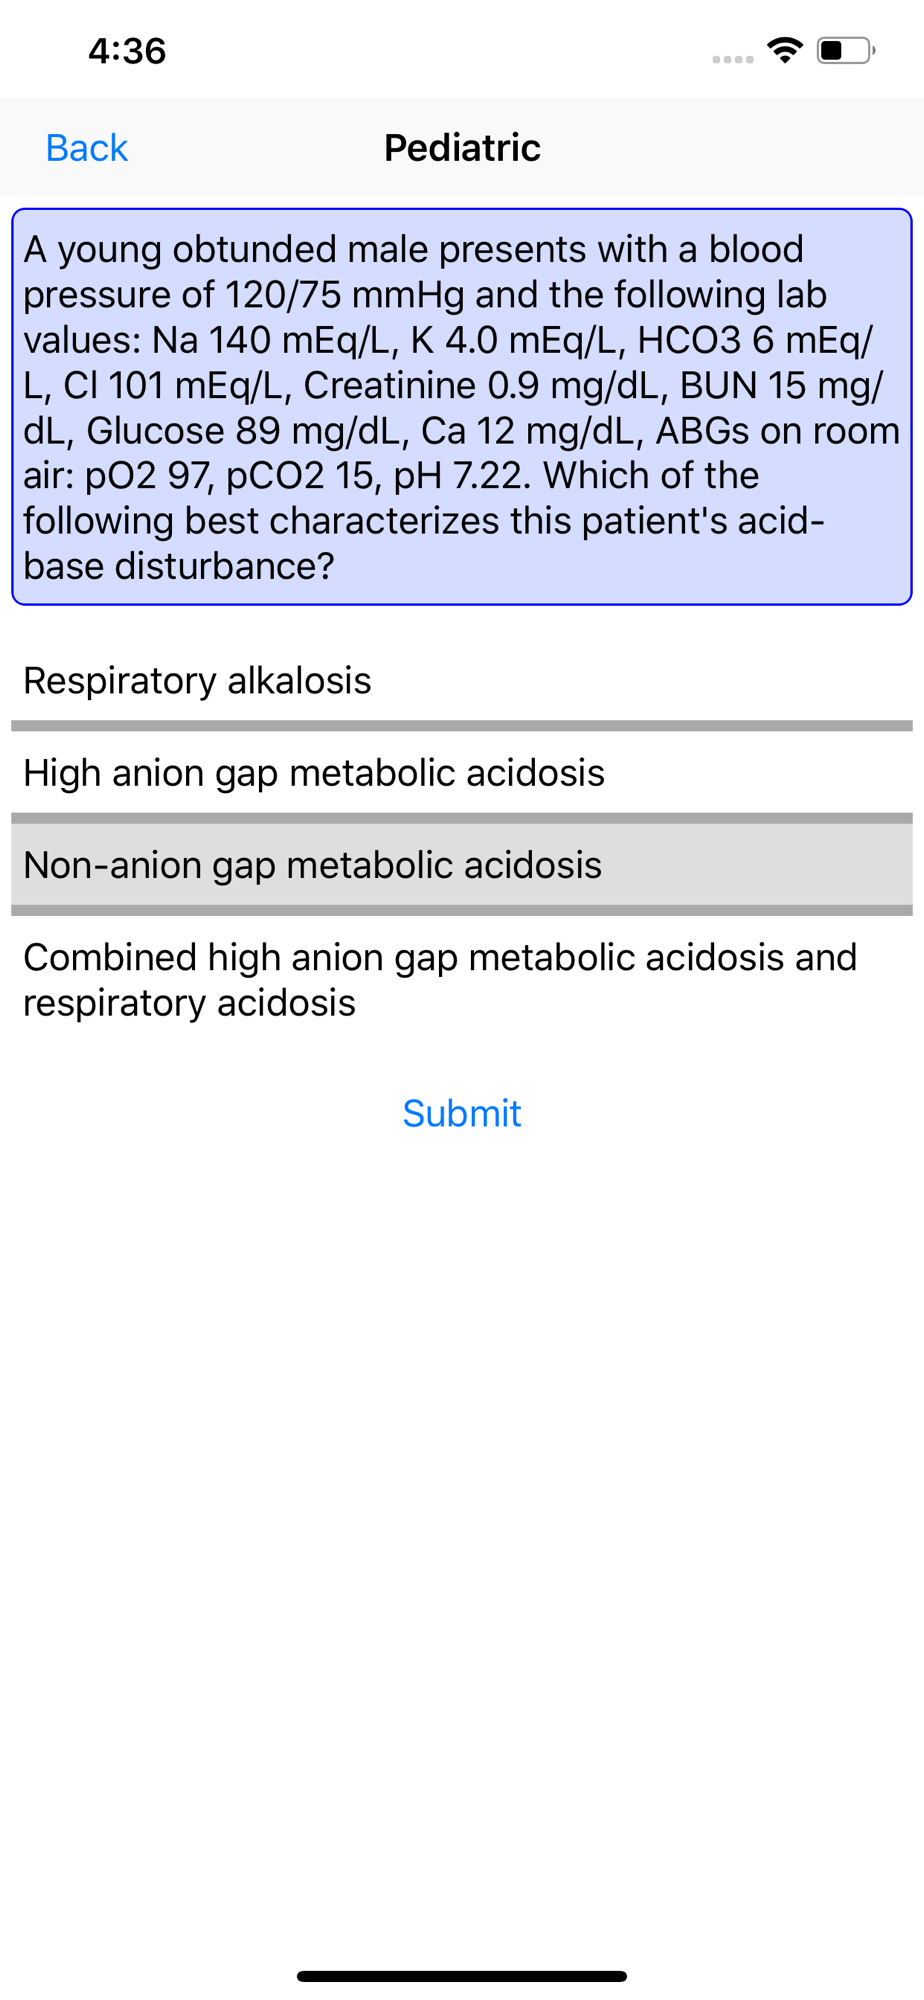Image resolution: width=924 pixels, height=2000 pixels.
Task: Select the answer directly below Respiratory alkalosis
Action: coord(462,773)
